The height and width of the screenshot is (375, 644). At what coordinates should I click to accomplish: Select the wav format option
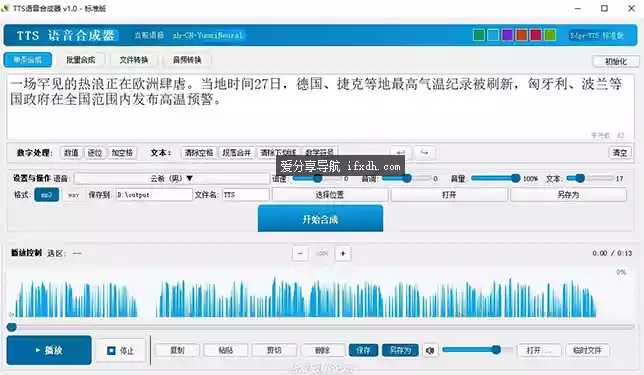(74, 195)
